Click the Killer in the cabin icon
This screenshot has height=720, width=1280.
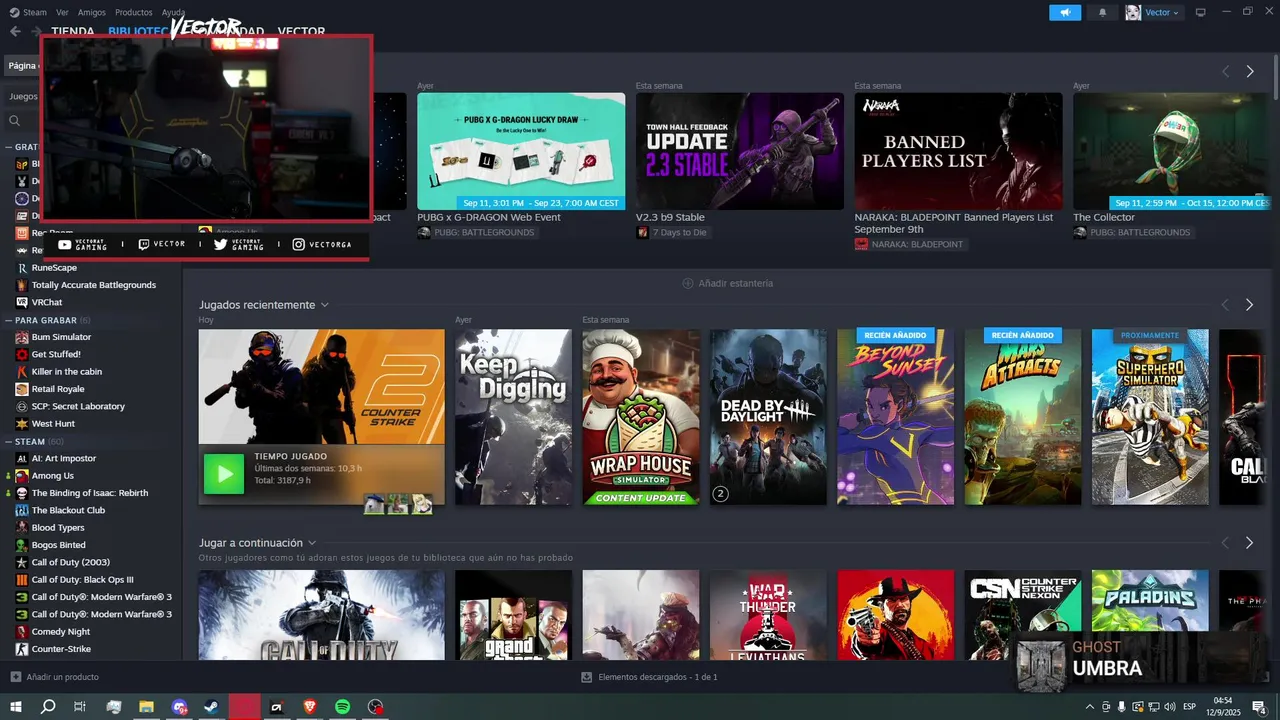tap(22, 371)
